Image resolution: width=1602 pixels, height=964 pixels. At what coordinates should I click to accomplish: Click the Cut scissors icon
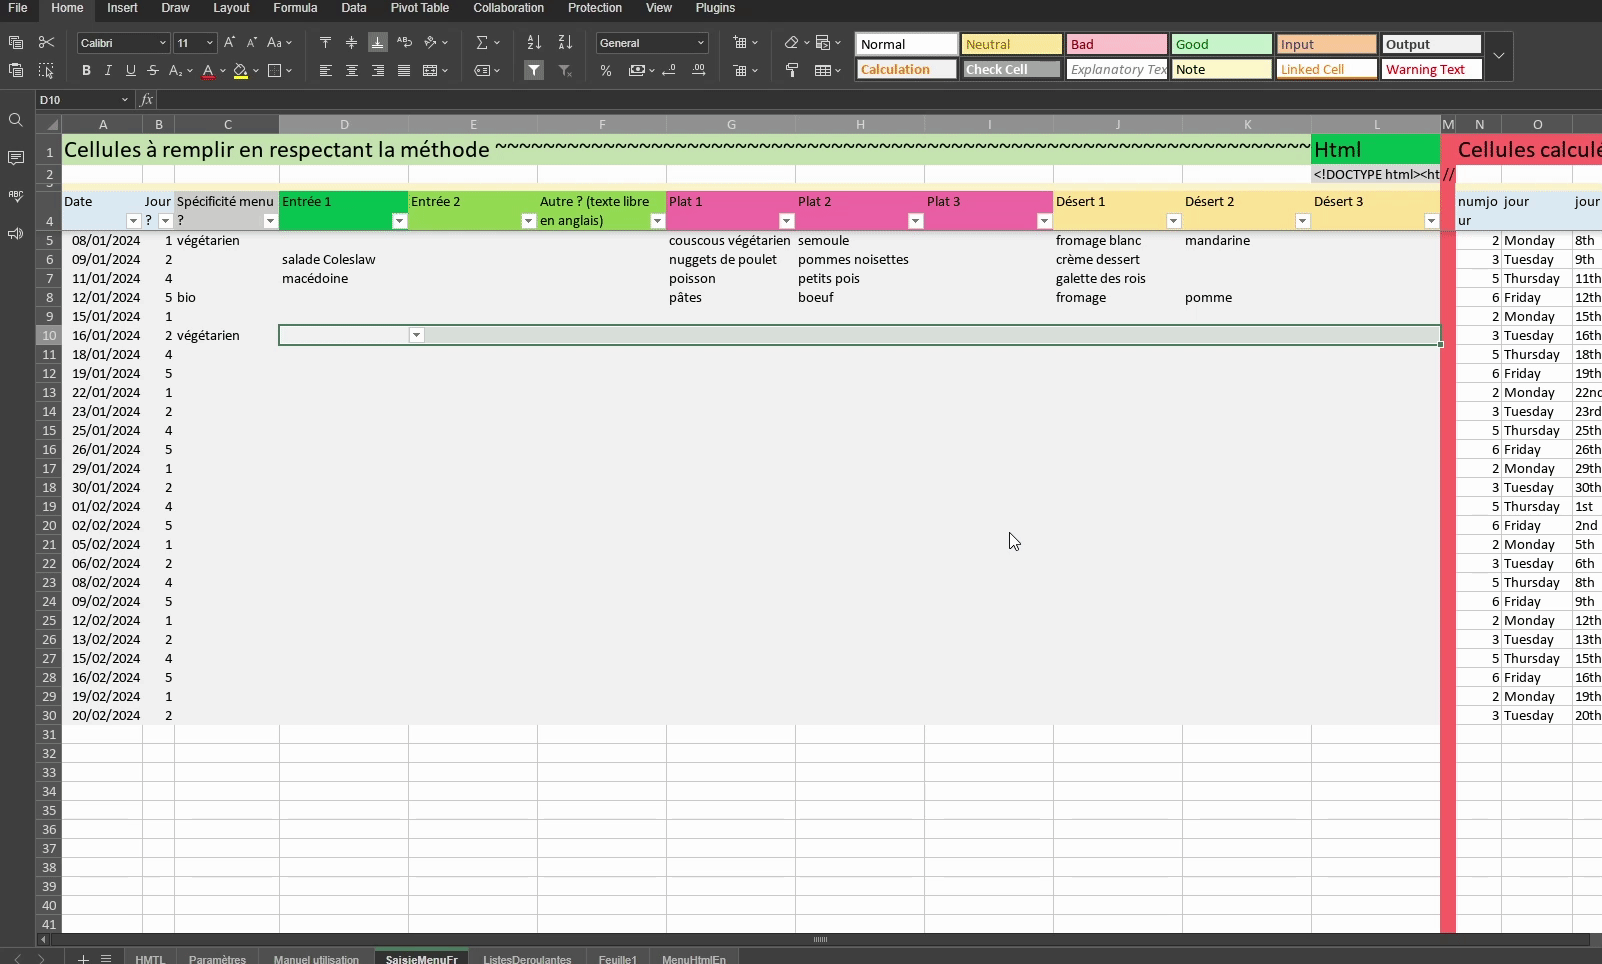click(x=46, y=42)
